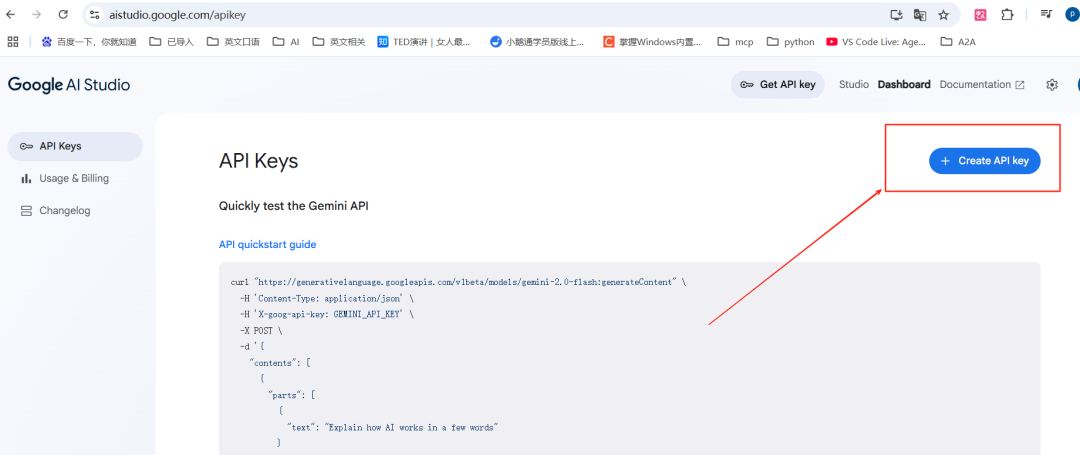1080x455 pixels.
Task: Click the X-goog-api-key code line
Action: [x=327, y=315]
